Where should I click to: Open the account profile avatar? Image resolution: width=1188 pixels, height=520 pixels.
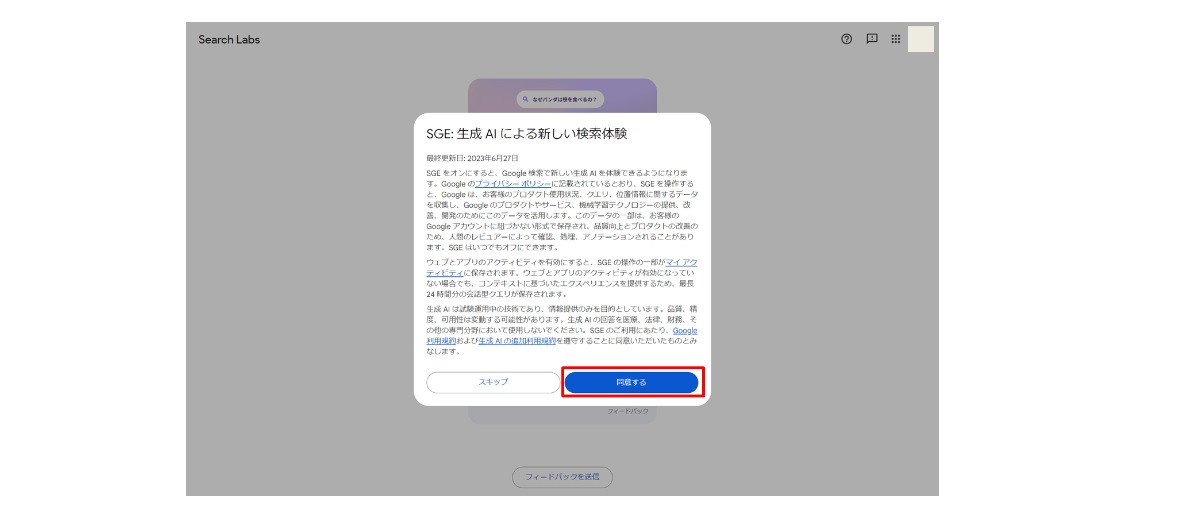[x=920, y=39]
